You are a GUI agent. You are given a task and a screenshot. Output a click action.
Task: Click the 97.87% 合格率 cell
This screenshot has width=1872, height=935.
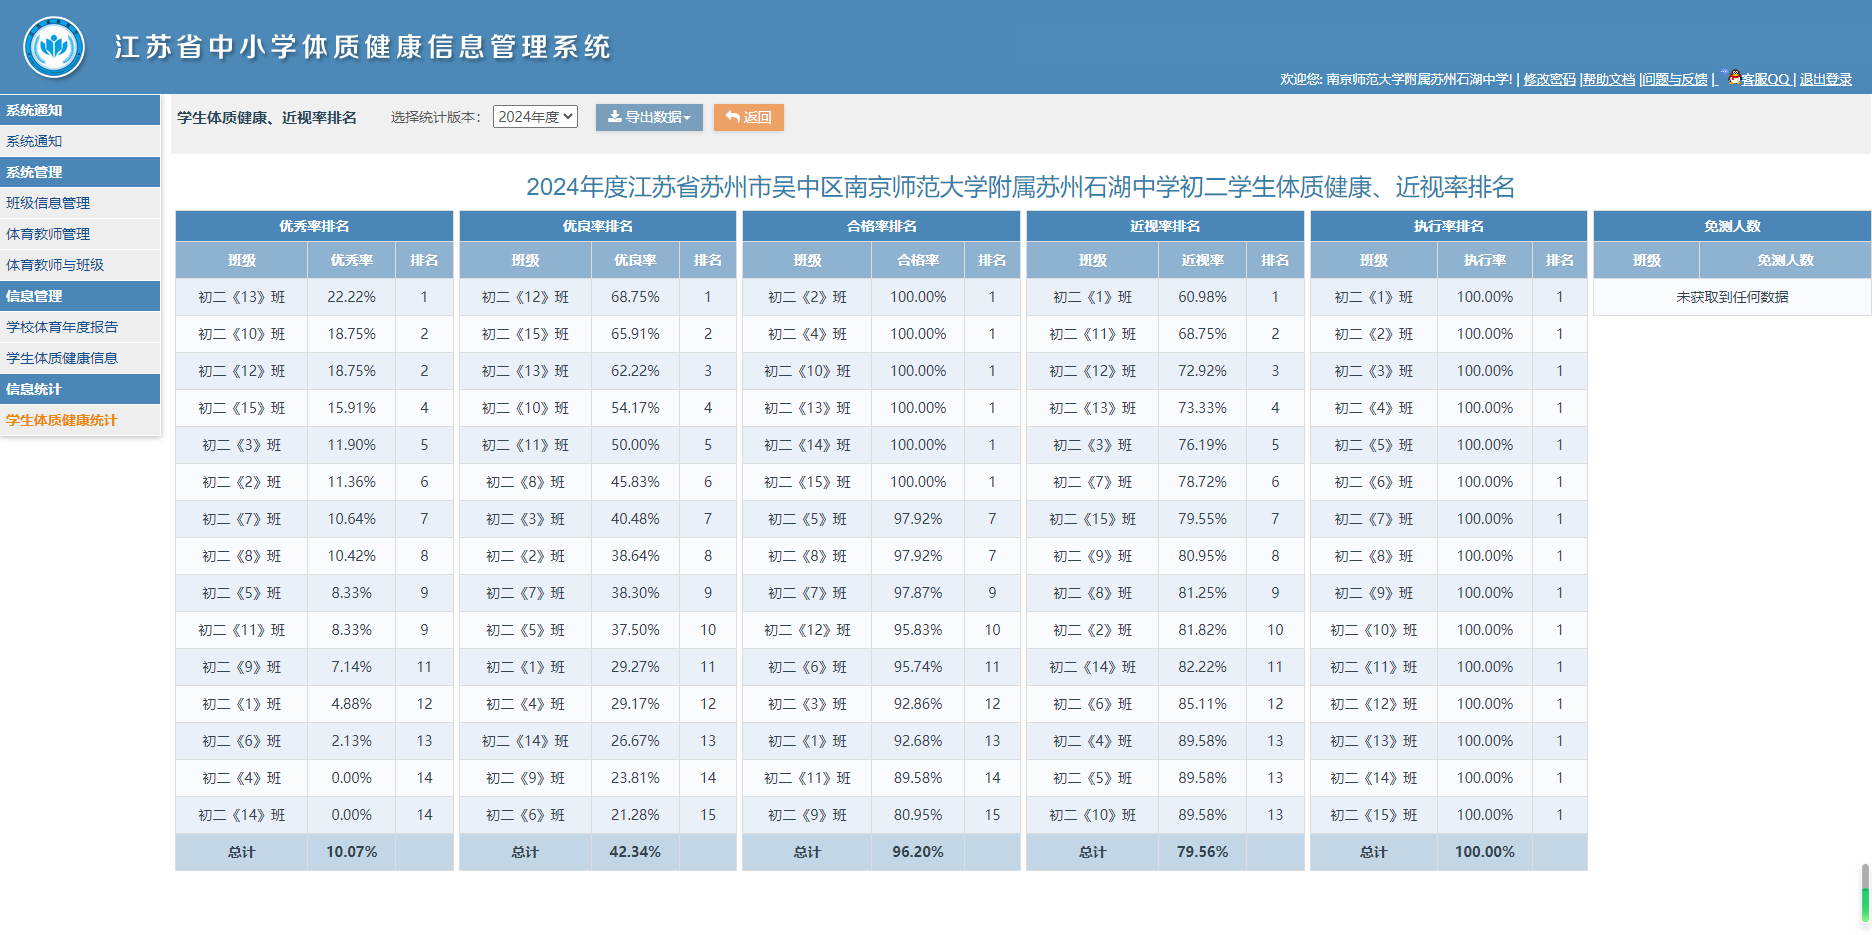918,593
